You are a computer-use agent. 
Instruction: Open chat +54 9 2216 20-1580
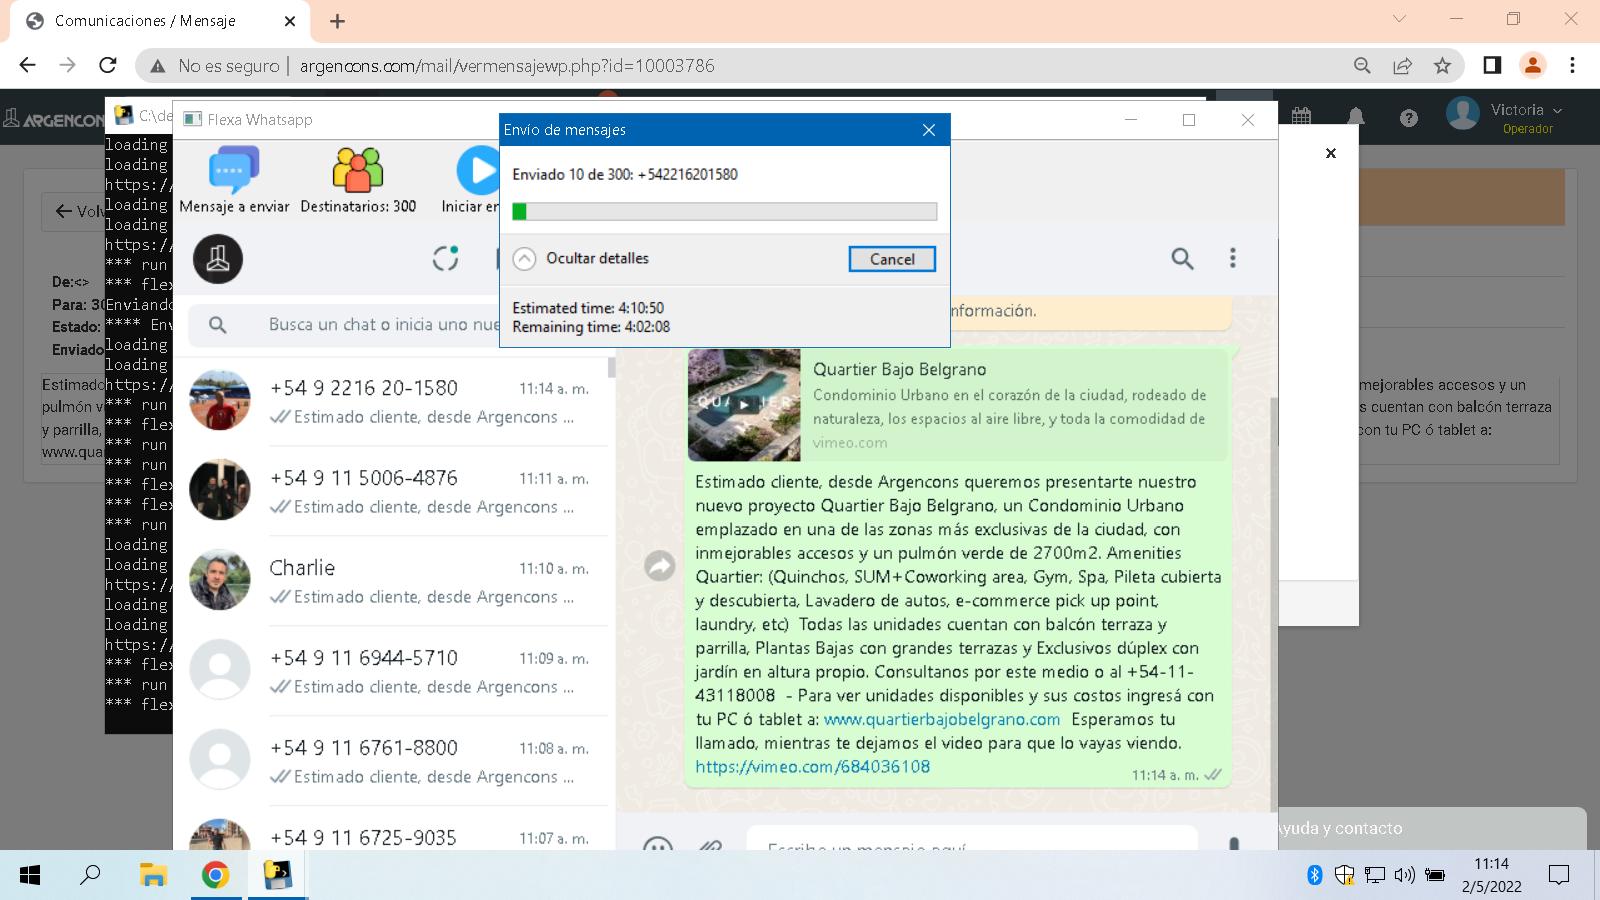tap(391, 401)
